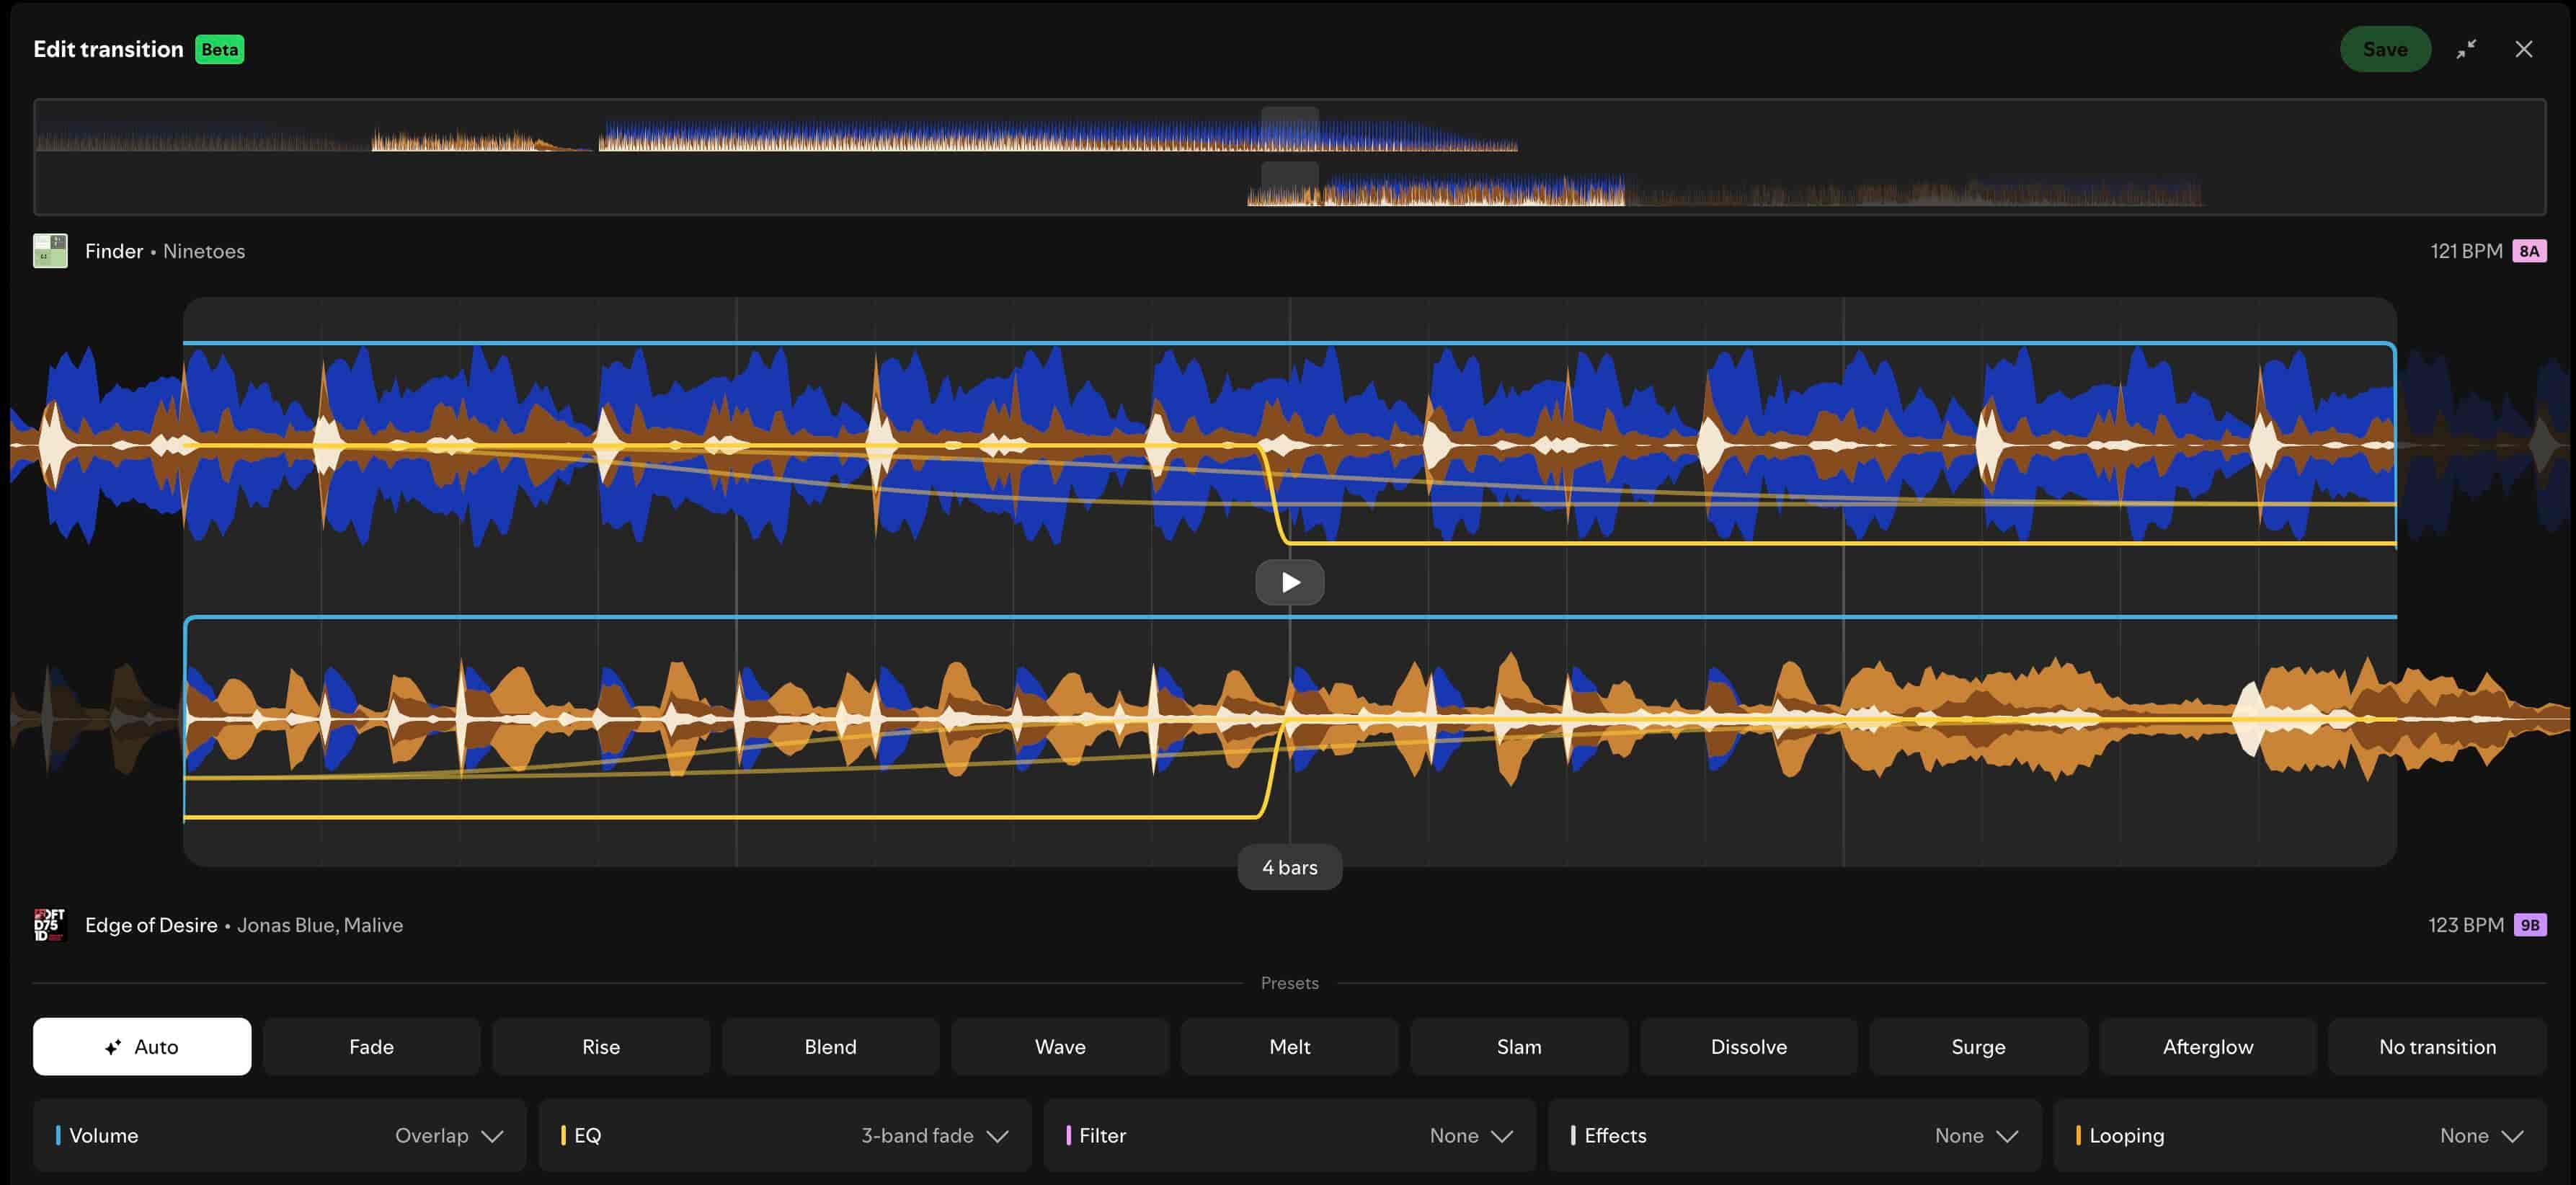The image size is (2576, 1185).
Task: Click the Finder track album art
Action: tap(50, 251)
